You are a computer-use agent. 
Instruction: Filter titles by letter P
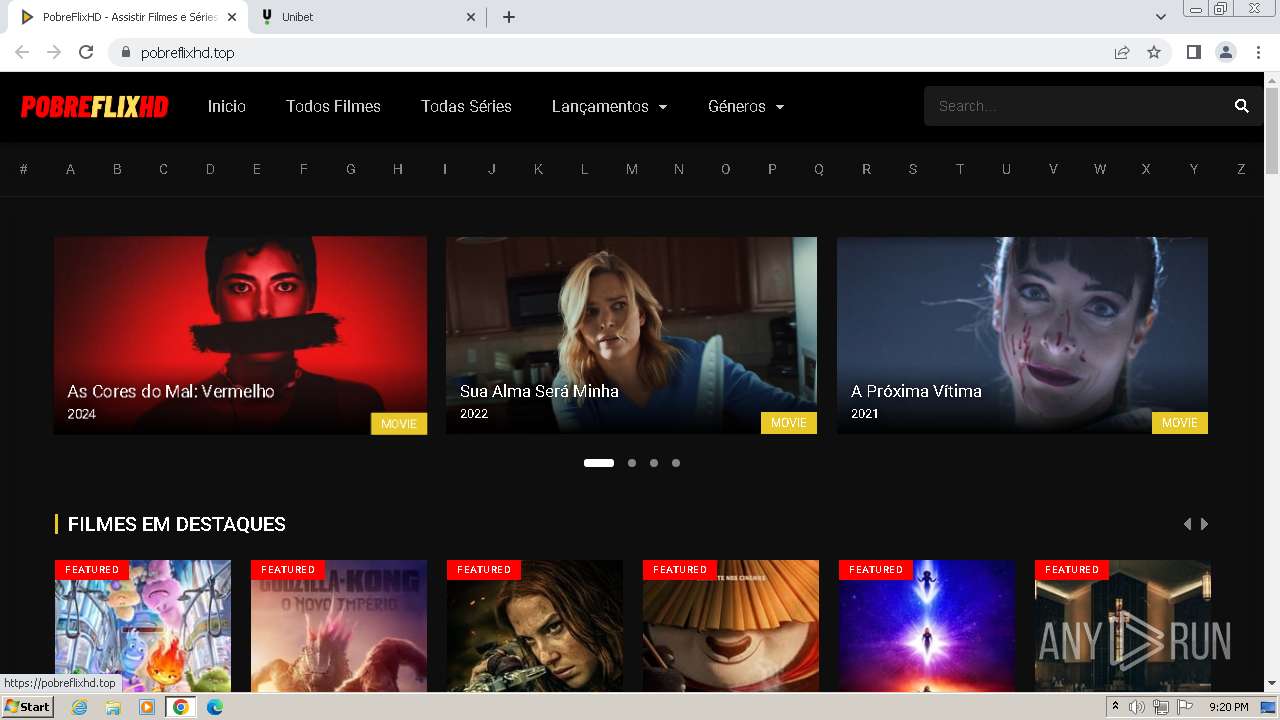click(772, 169)
